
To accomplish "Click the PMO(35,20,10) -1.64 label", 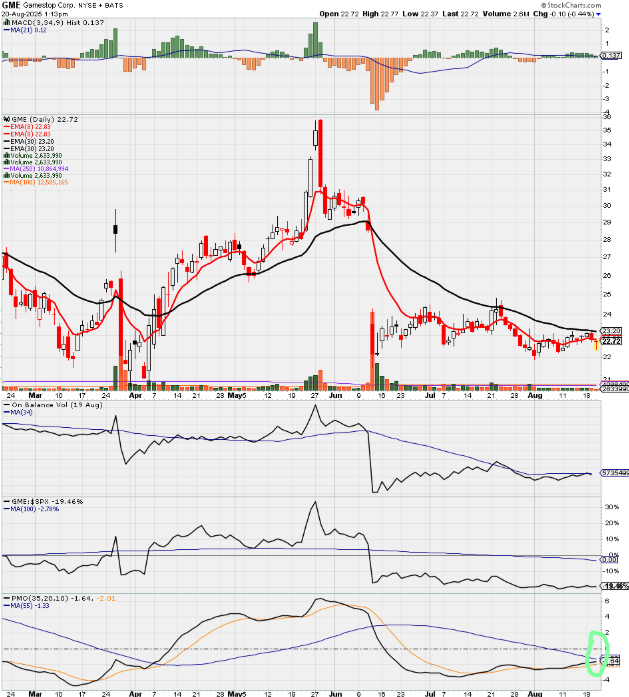I will [x=52, y=598].
